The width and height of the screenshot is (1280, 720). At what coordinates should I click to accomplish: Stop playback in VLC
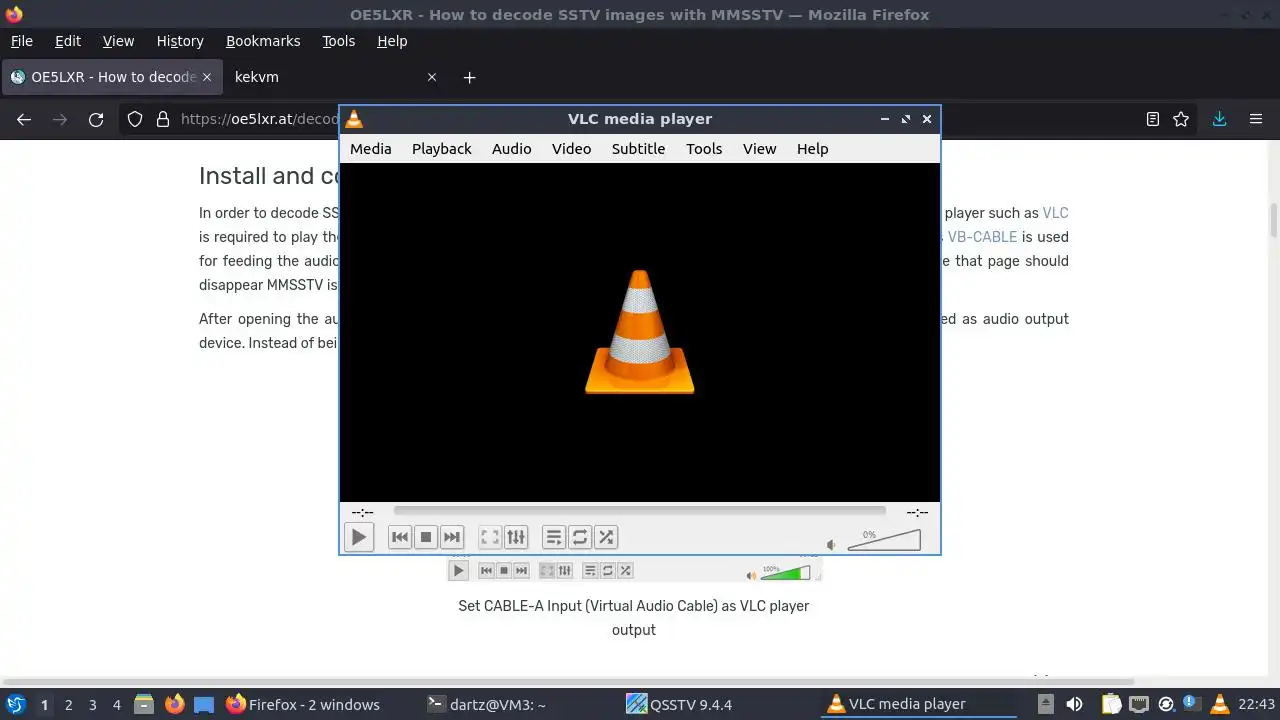pos(426,537)
